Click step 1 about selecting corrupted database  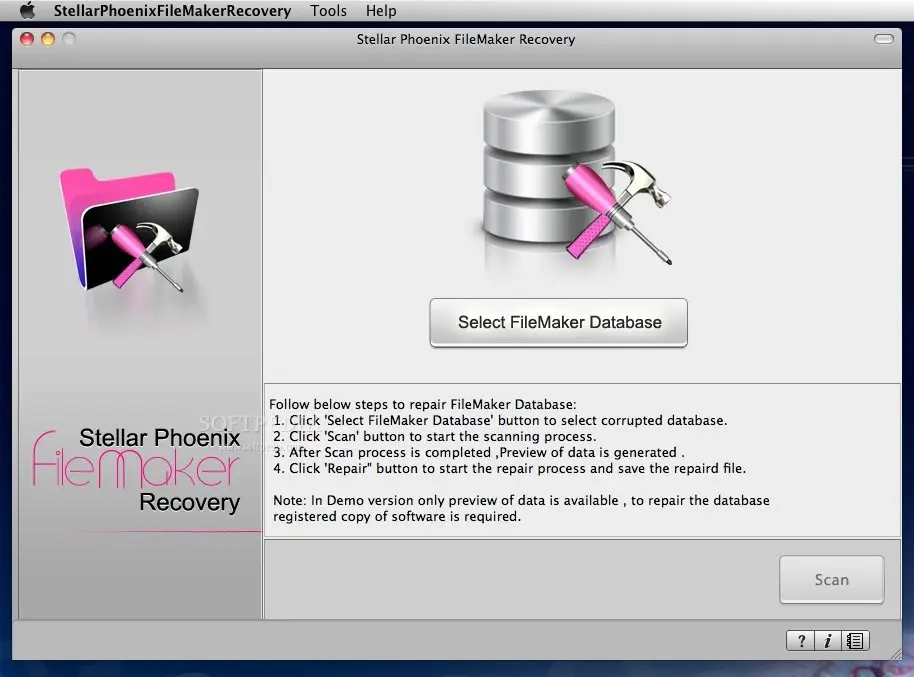500,420
